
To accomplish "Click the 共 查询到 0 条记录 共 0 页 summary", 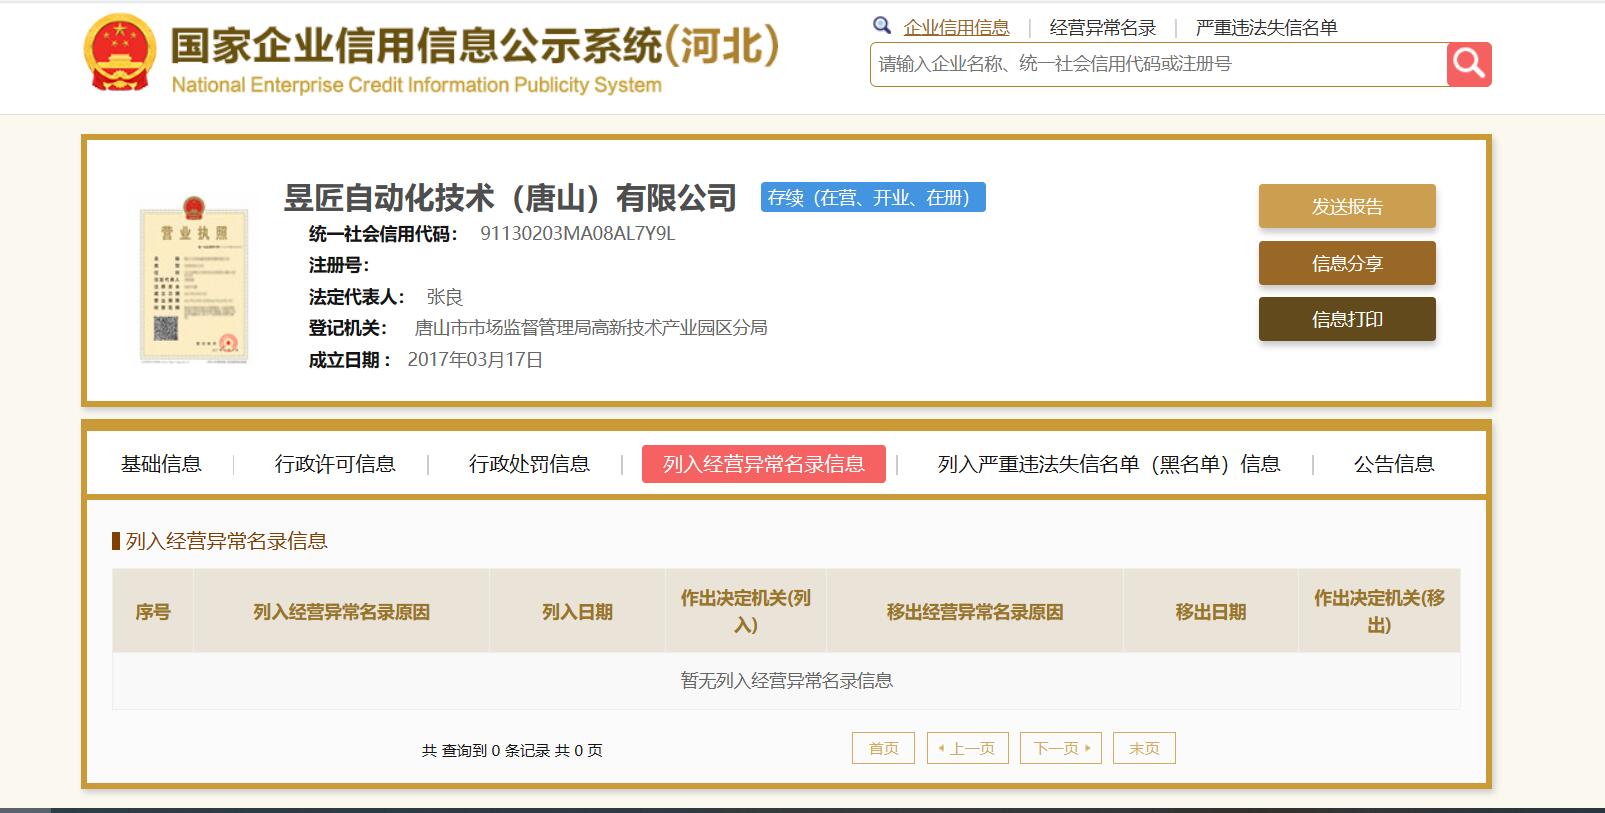I will tap(512, 750).
